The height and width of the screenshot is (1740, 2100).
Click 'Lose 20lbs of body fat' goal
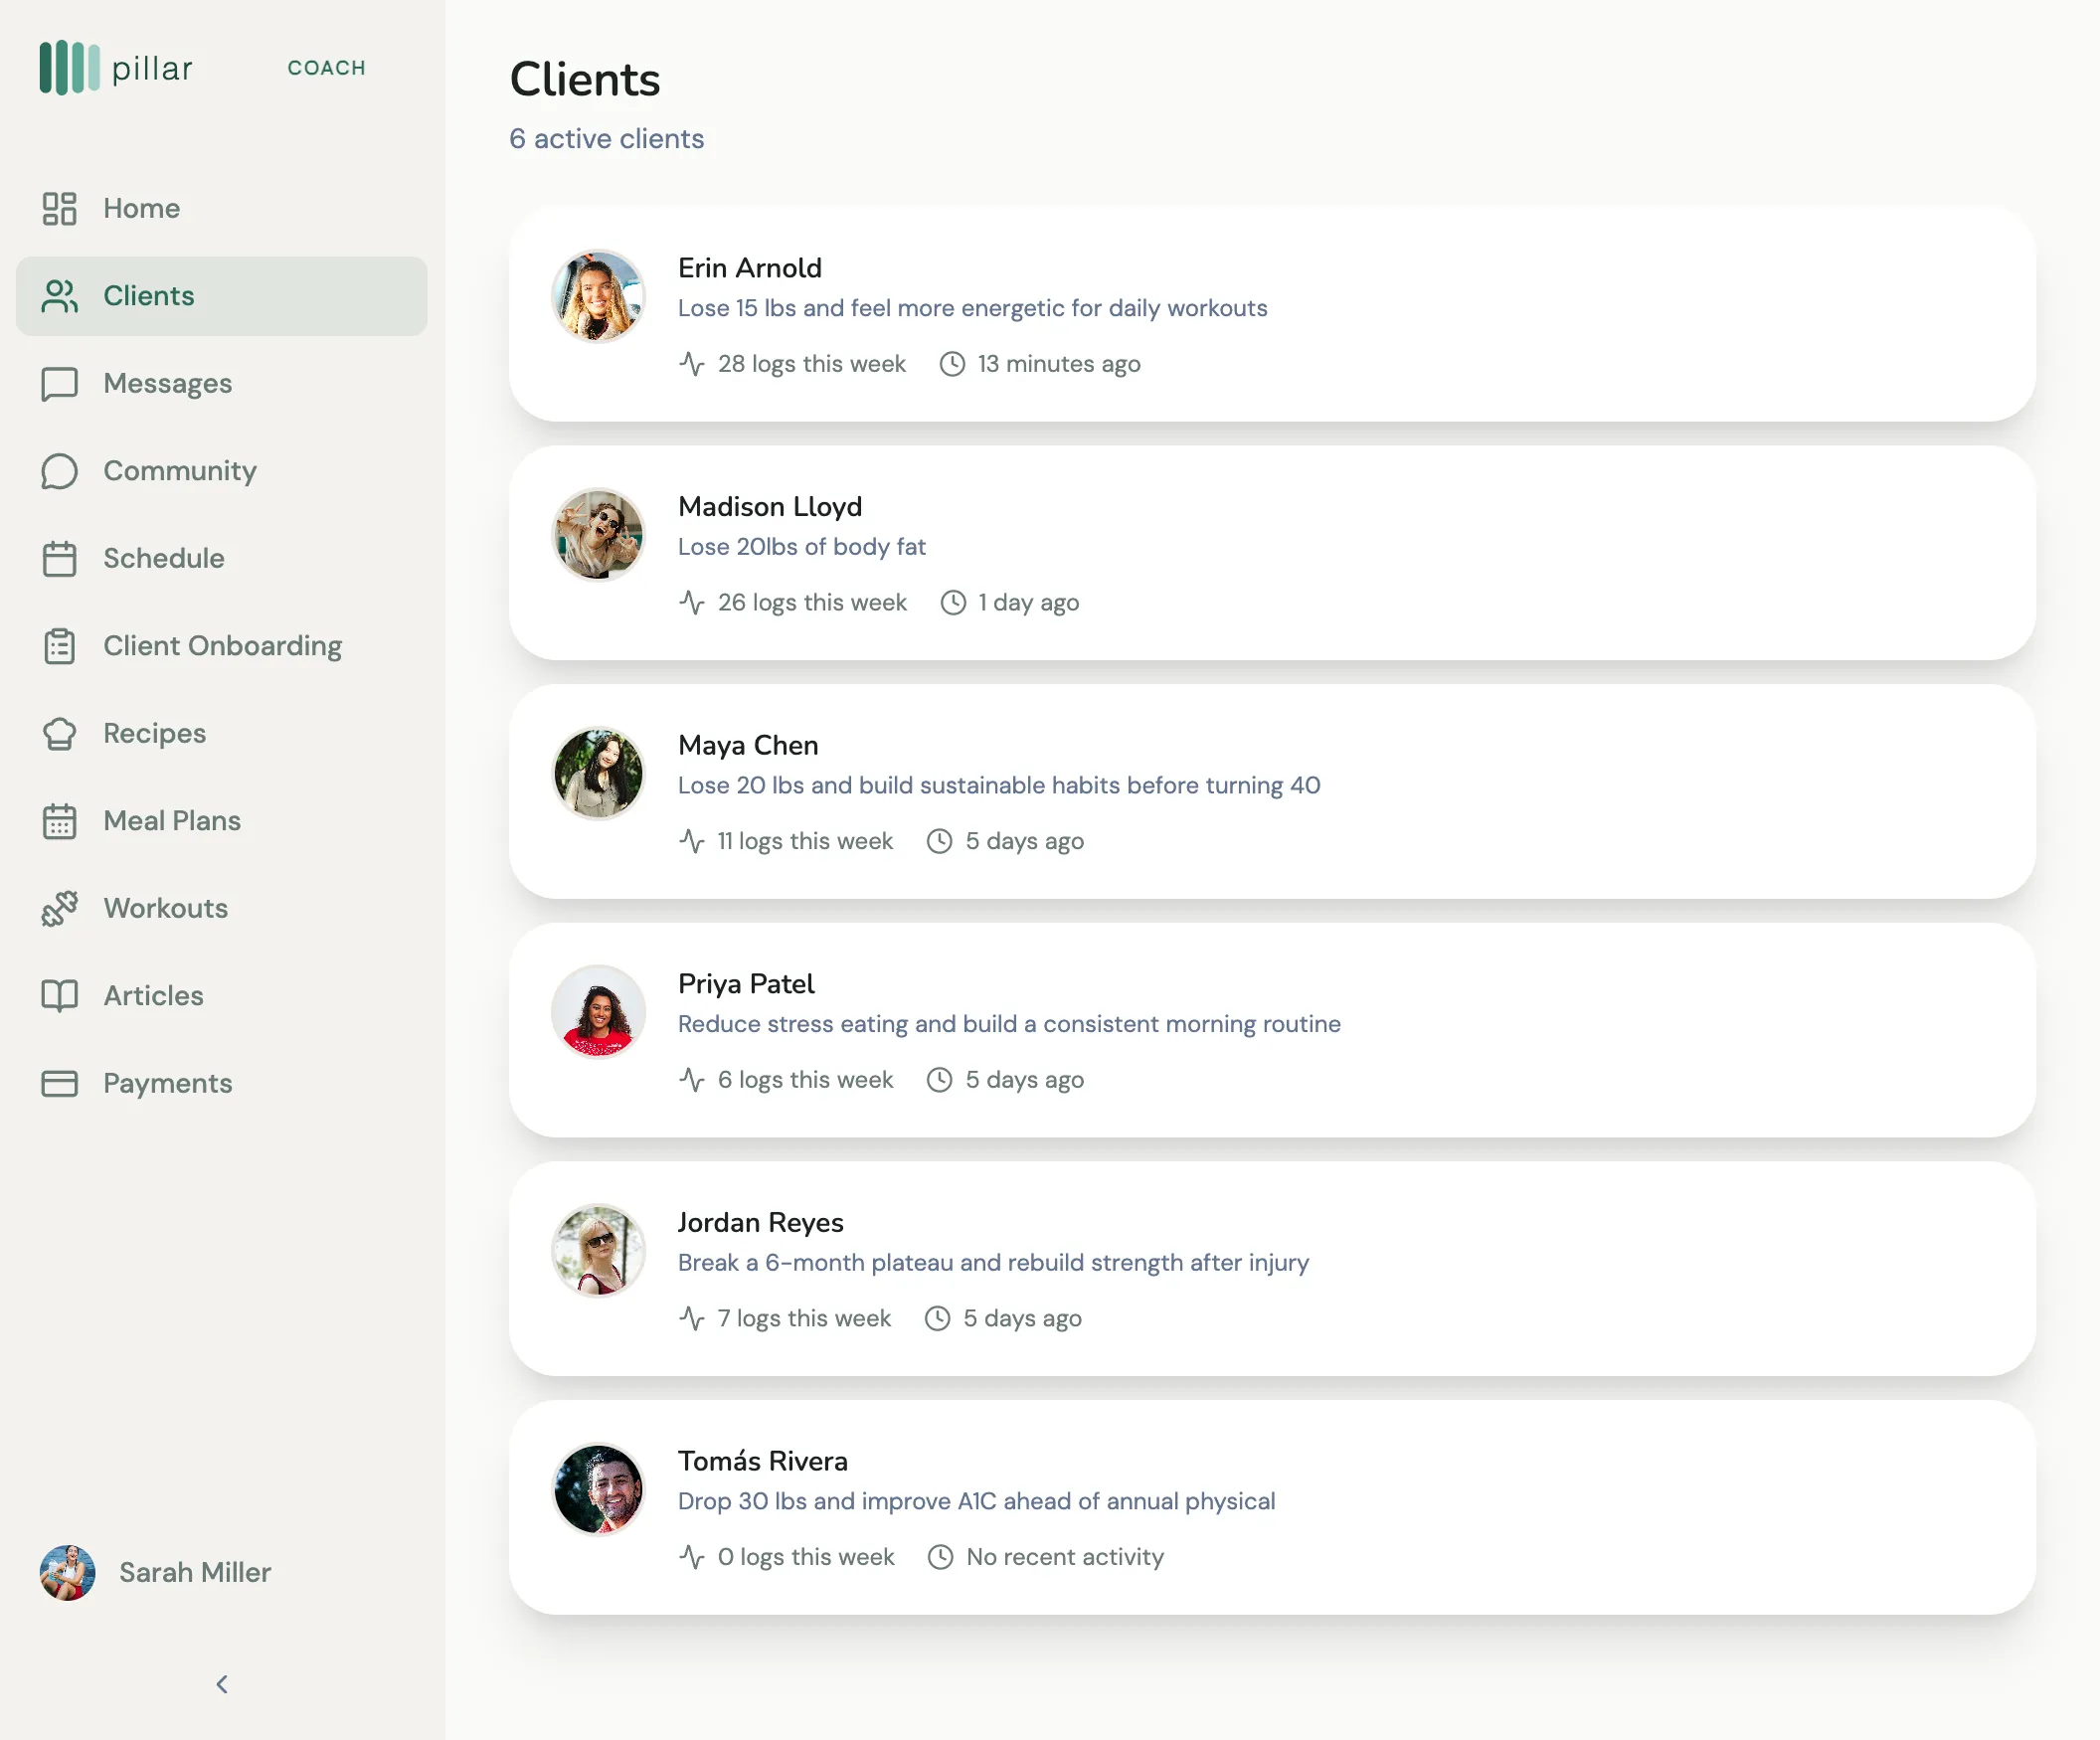click(x=802, y=547)
